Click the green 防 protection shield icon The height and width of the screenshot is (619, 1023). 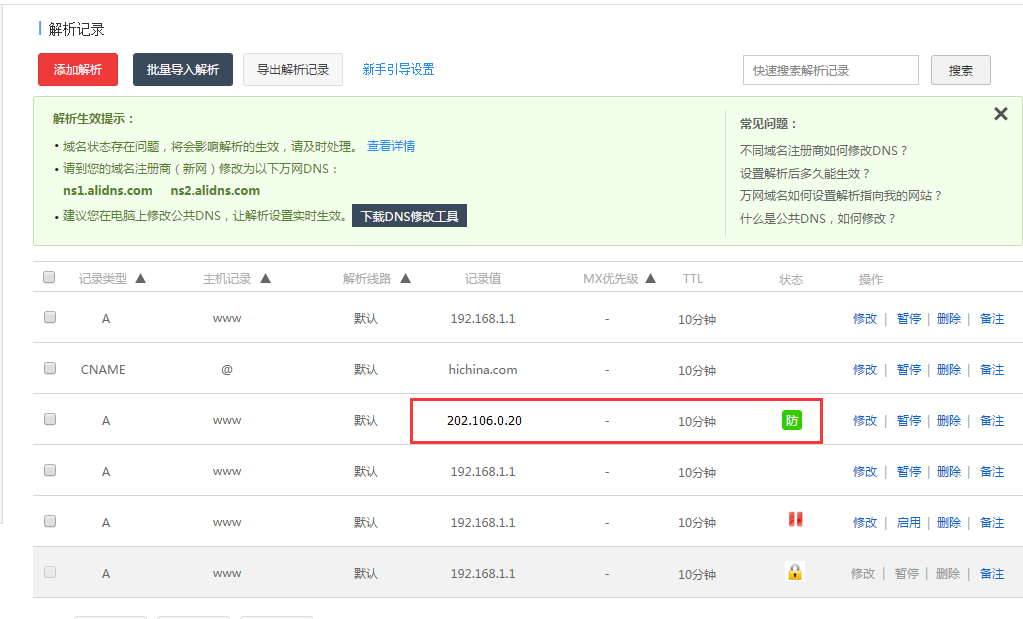click(x=791, y=420)
